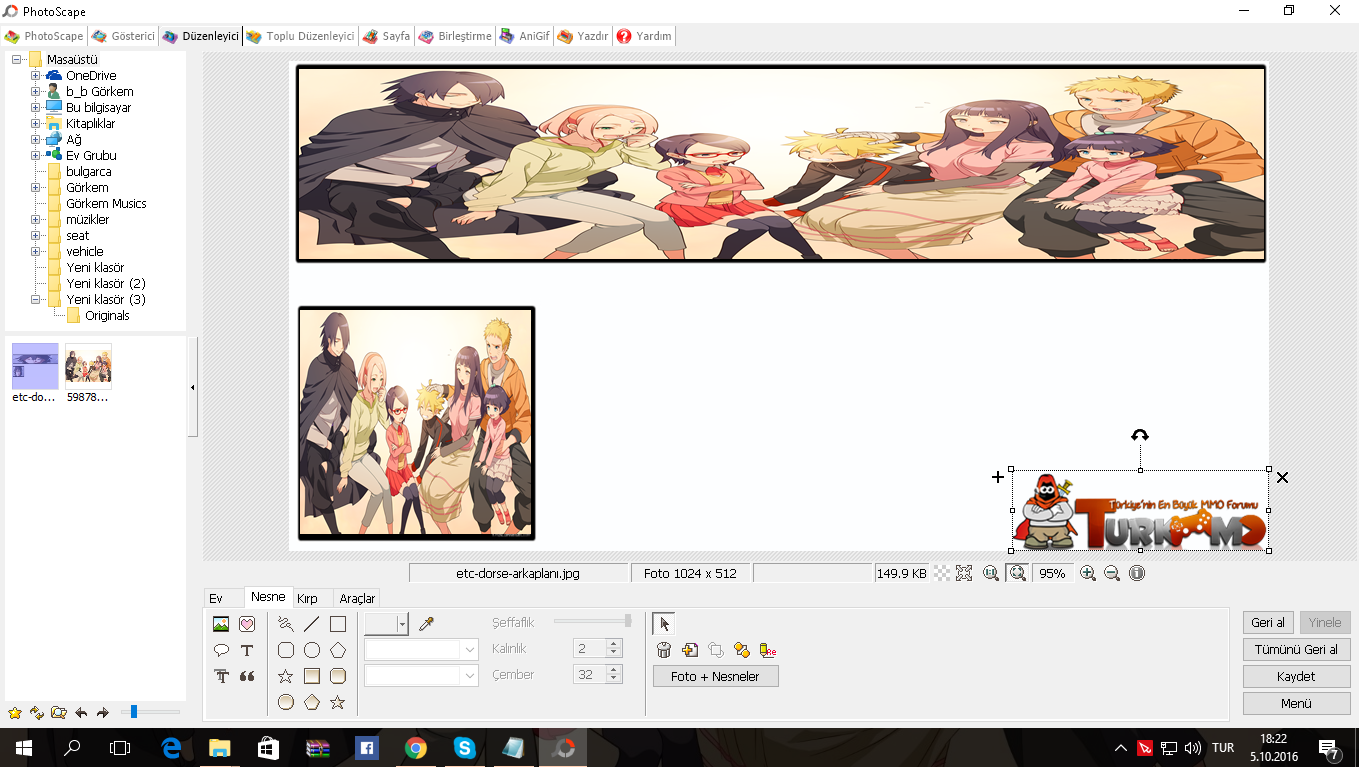Image resolution: width=1359 pixels, height=767 pixels.
Task: Select the outline rounded rectangle tool
Action: tap(286, 650)
